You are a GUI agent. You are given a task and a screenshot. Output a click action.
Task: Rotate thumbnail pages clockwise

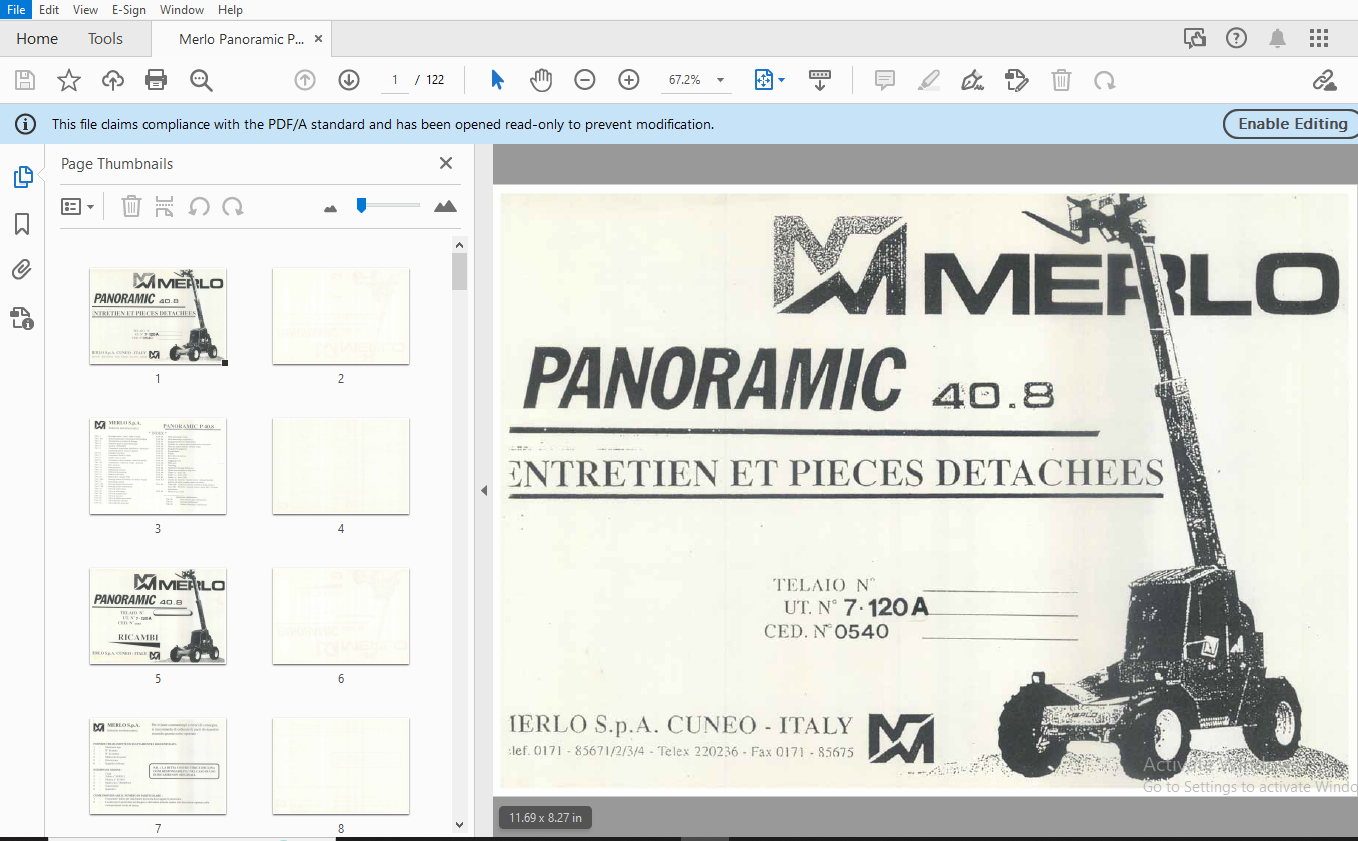(233, 207)
